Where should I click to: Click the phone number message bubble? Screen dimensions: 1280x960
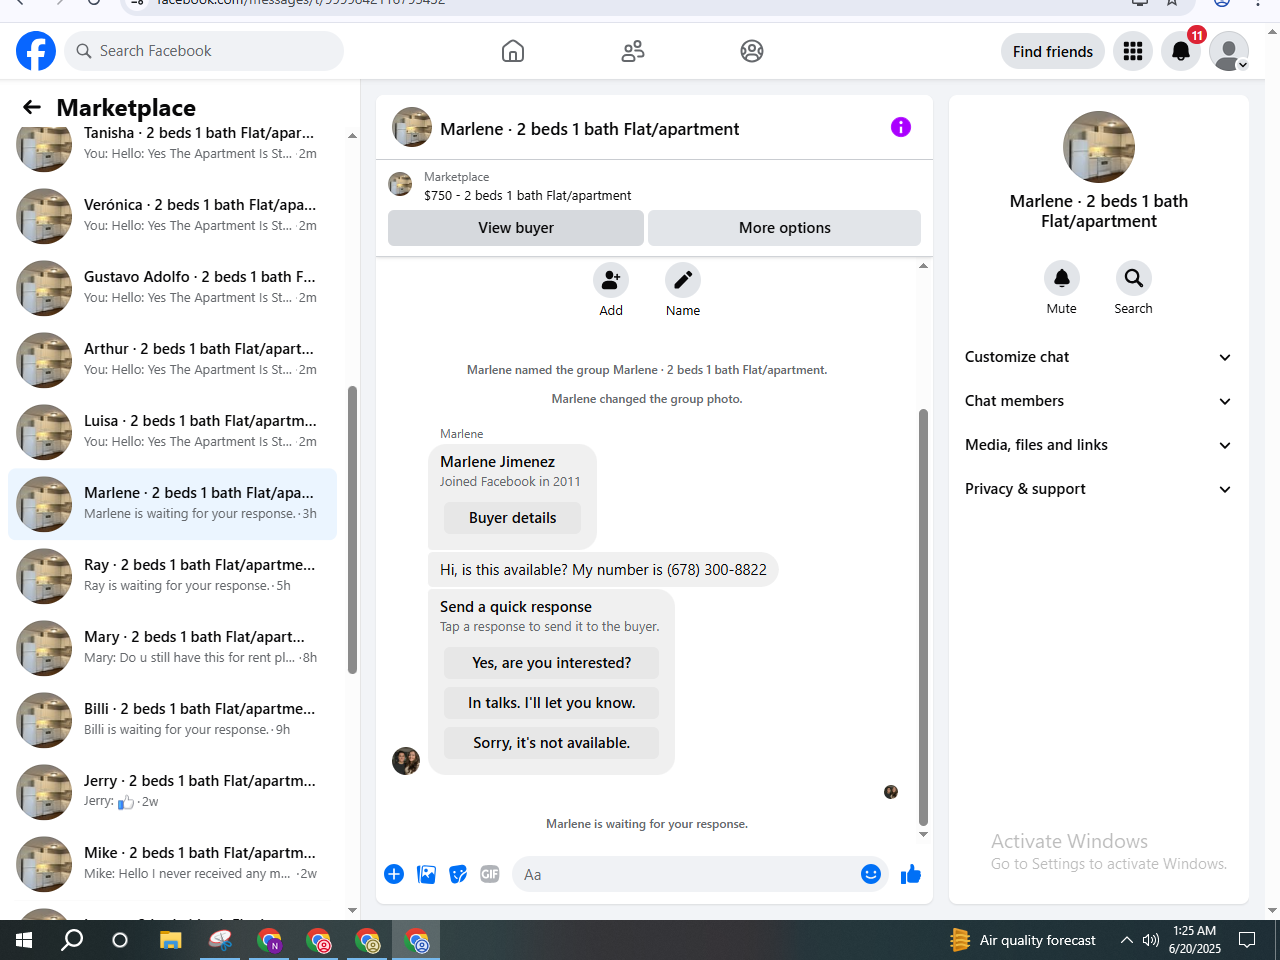coord(603,570)
